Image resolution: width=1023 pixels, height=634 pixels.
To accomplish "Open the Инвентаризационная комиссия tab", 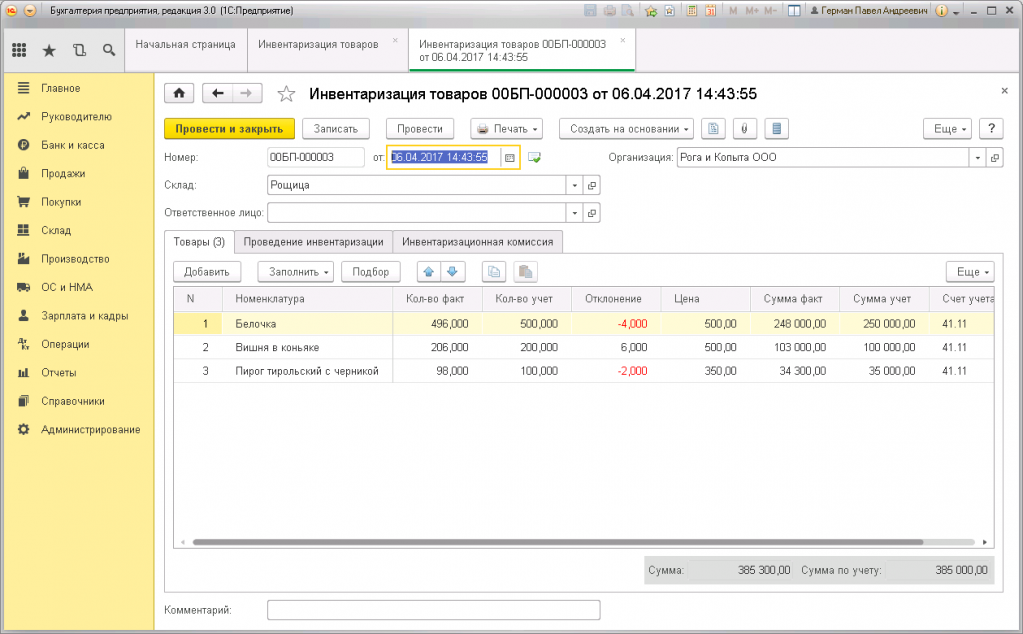I will pos(478,242).
